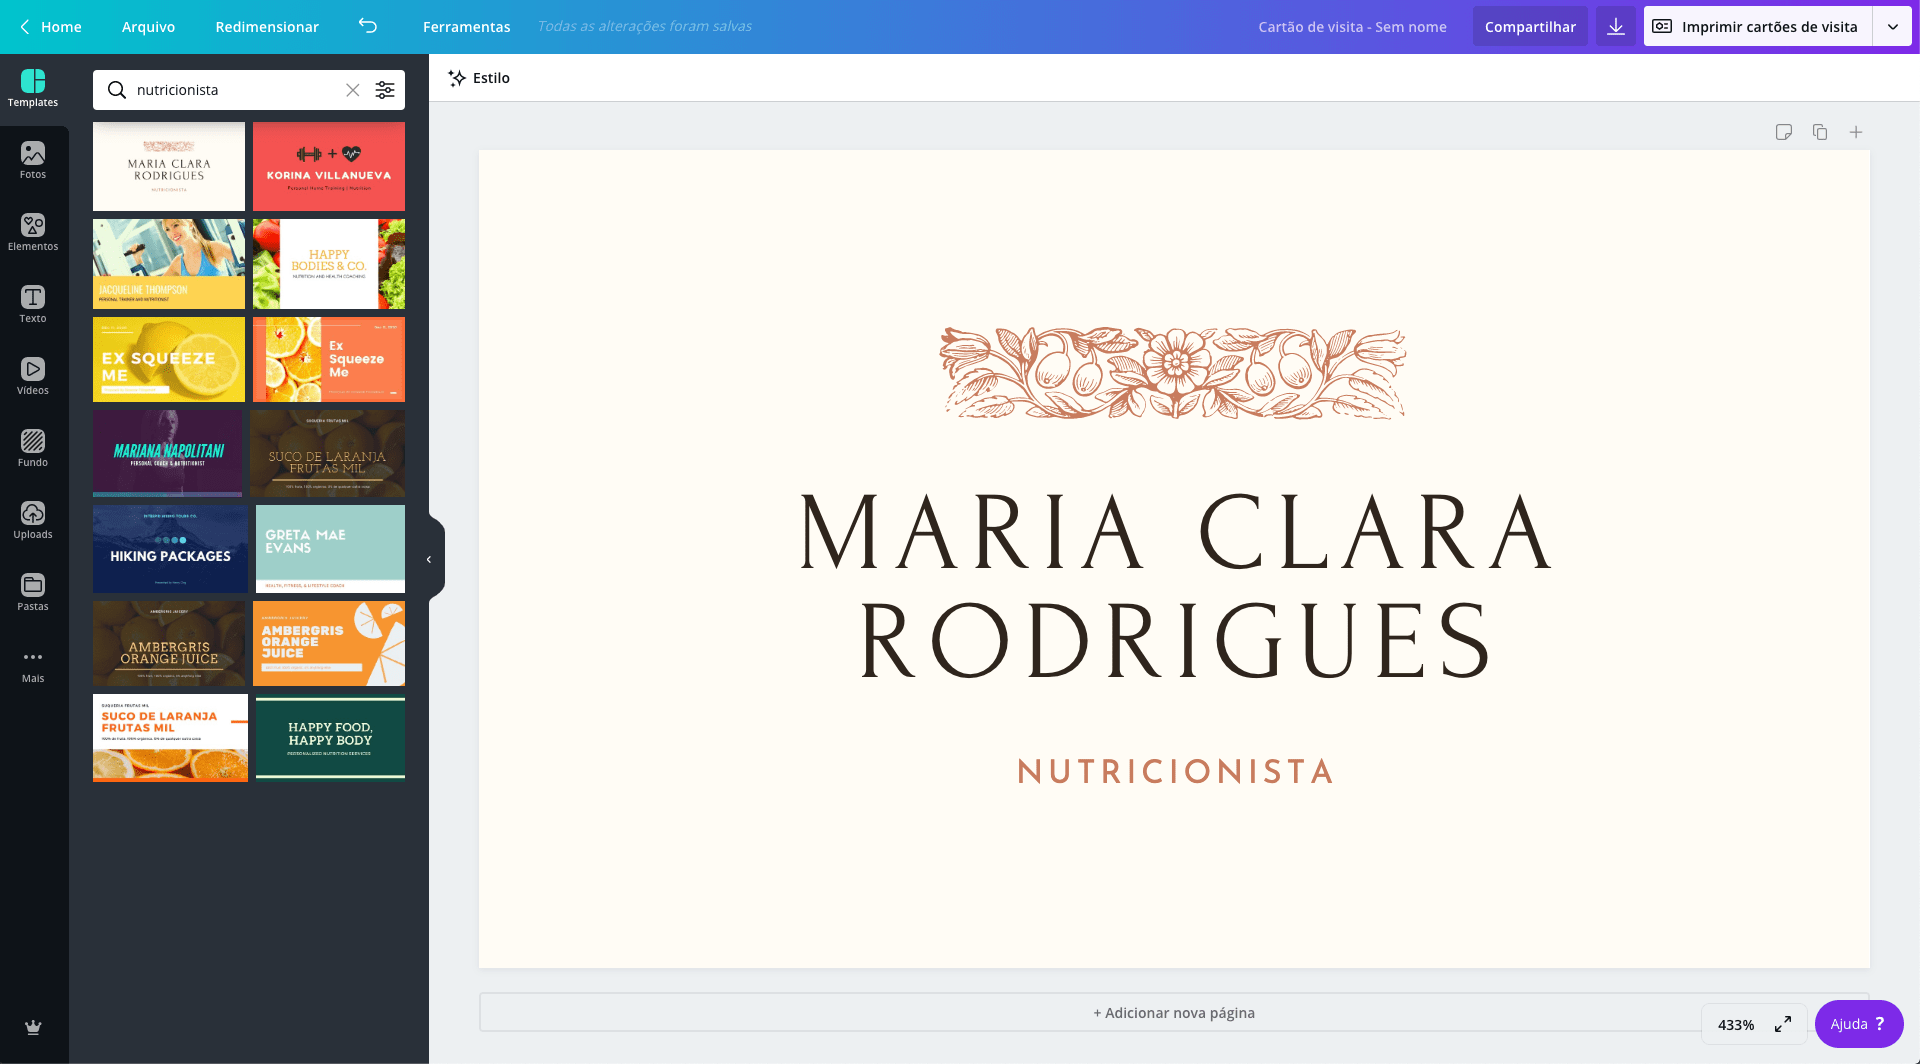Clear the nutricionista search text
This screenshot has width=1920, height=1064.
353,90
